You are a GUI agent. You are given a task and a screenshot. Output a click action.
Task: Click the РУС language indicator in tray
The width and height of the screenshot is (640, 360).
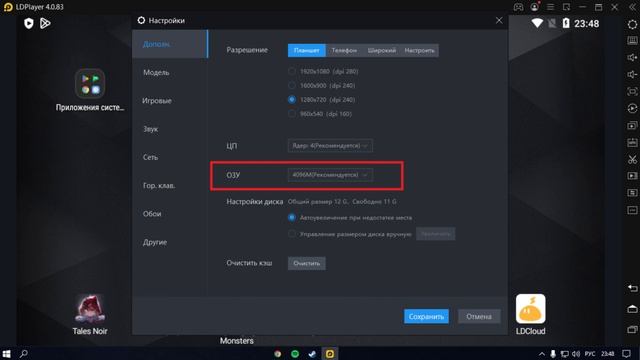click(x=590, y=354)
